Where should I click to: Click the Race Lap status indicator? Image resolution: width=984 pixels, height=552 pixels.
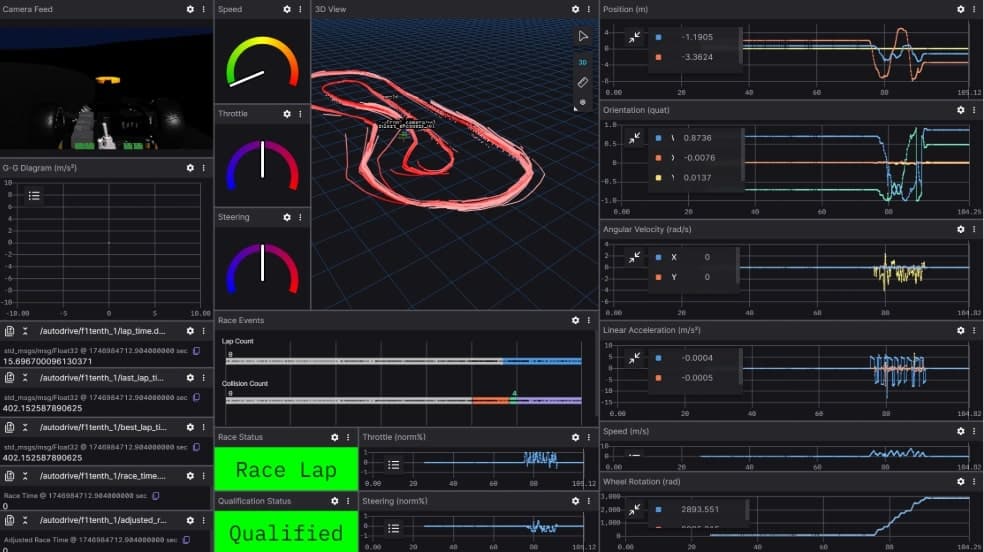(286, 469)
